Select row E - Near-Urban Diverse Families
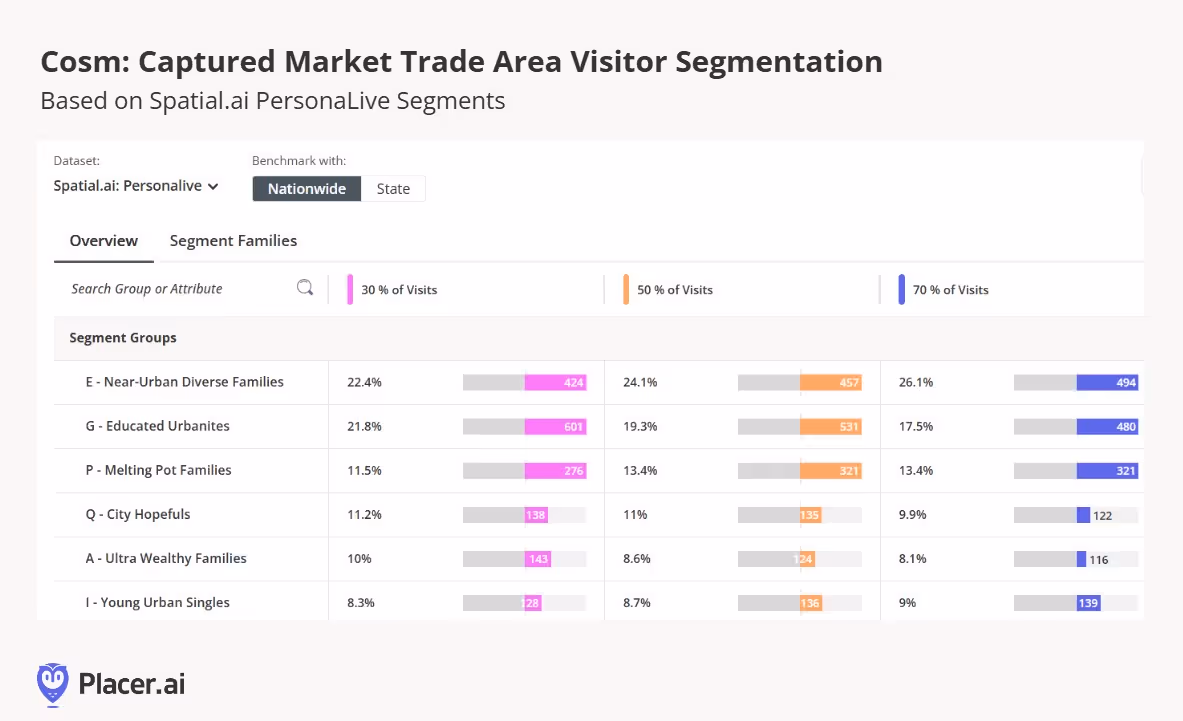The height and width of the screenshot is (721, 1183). pos(184,382)
